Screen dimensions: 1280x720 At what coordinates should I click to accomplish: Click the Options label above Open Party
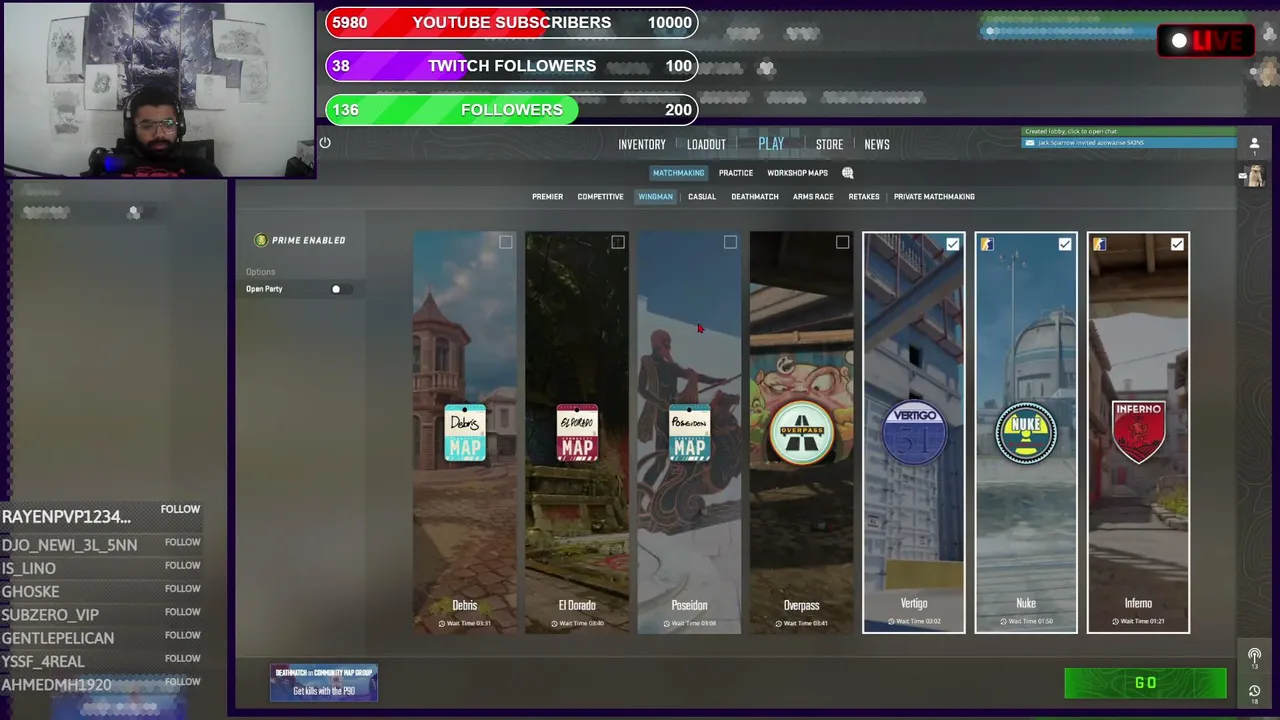tap(260, 272)
